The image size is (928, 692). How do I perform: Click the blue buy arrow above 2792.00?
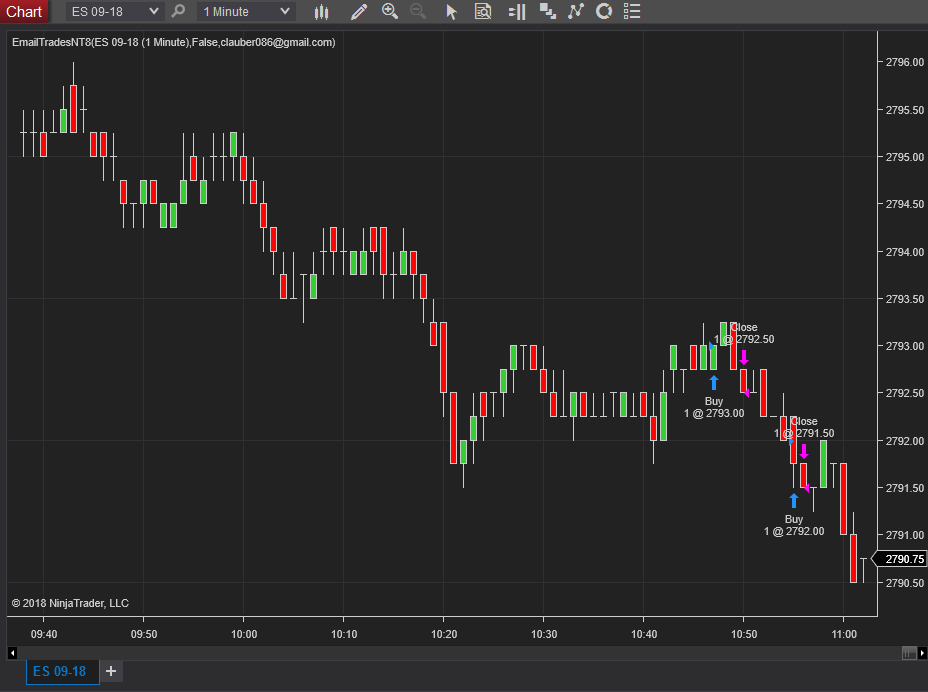(794, 500)
